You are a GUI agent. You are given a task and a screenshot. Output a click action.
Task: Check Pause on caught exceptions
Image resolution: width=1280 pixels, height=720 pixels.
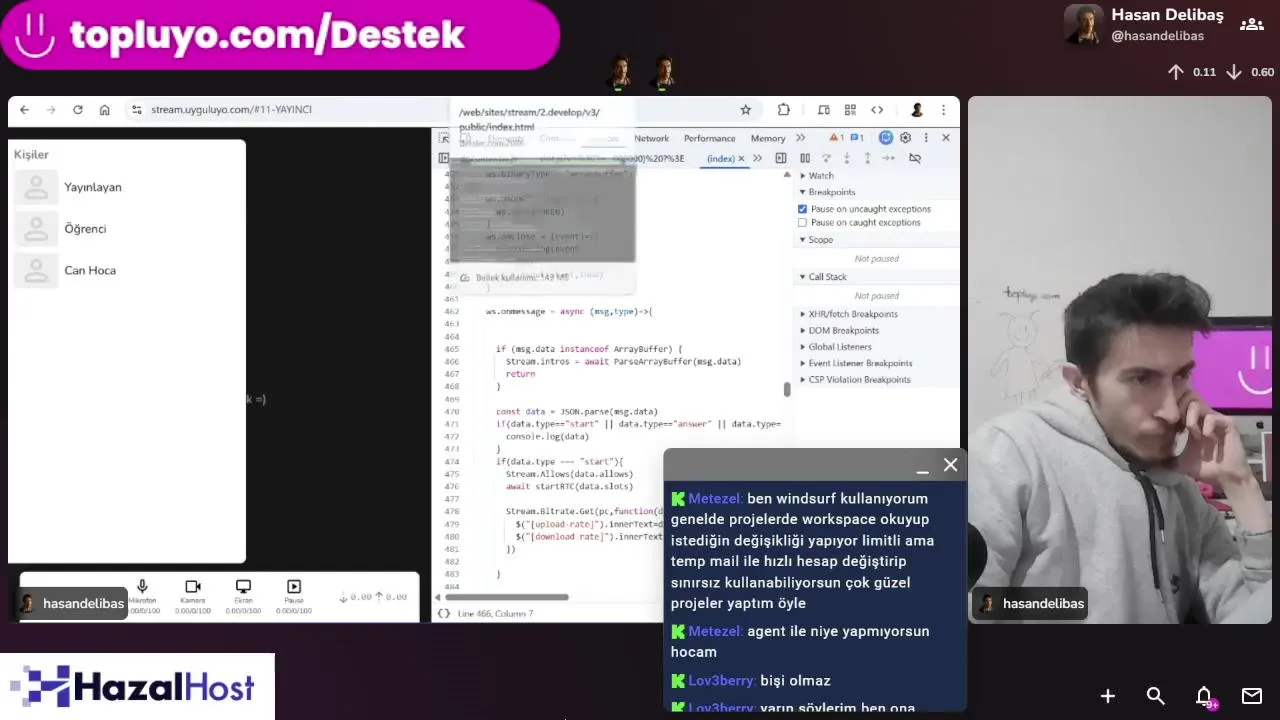pos(802,223)
